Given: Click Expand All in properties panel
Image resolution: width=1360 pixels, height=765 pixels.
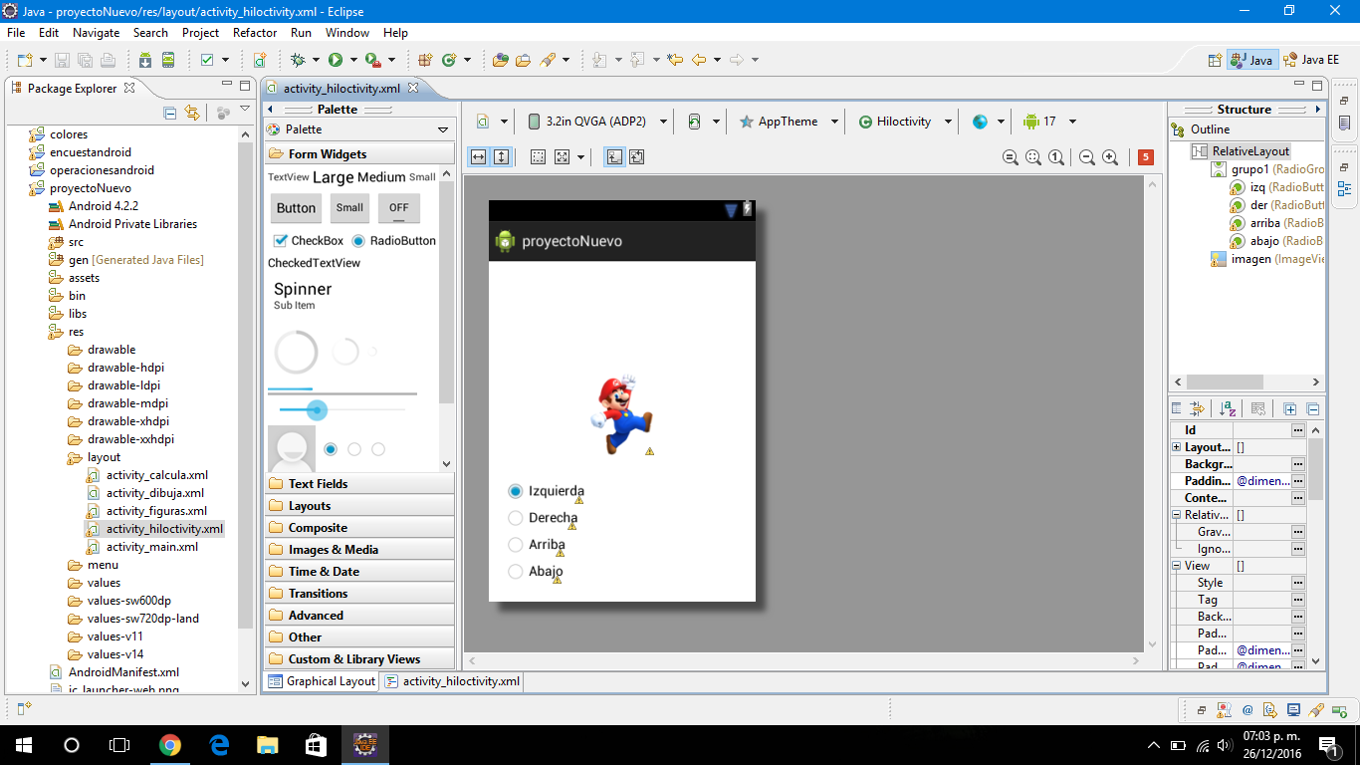Looking at the screenshot, I should click(1290, 409).
